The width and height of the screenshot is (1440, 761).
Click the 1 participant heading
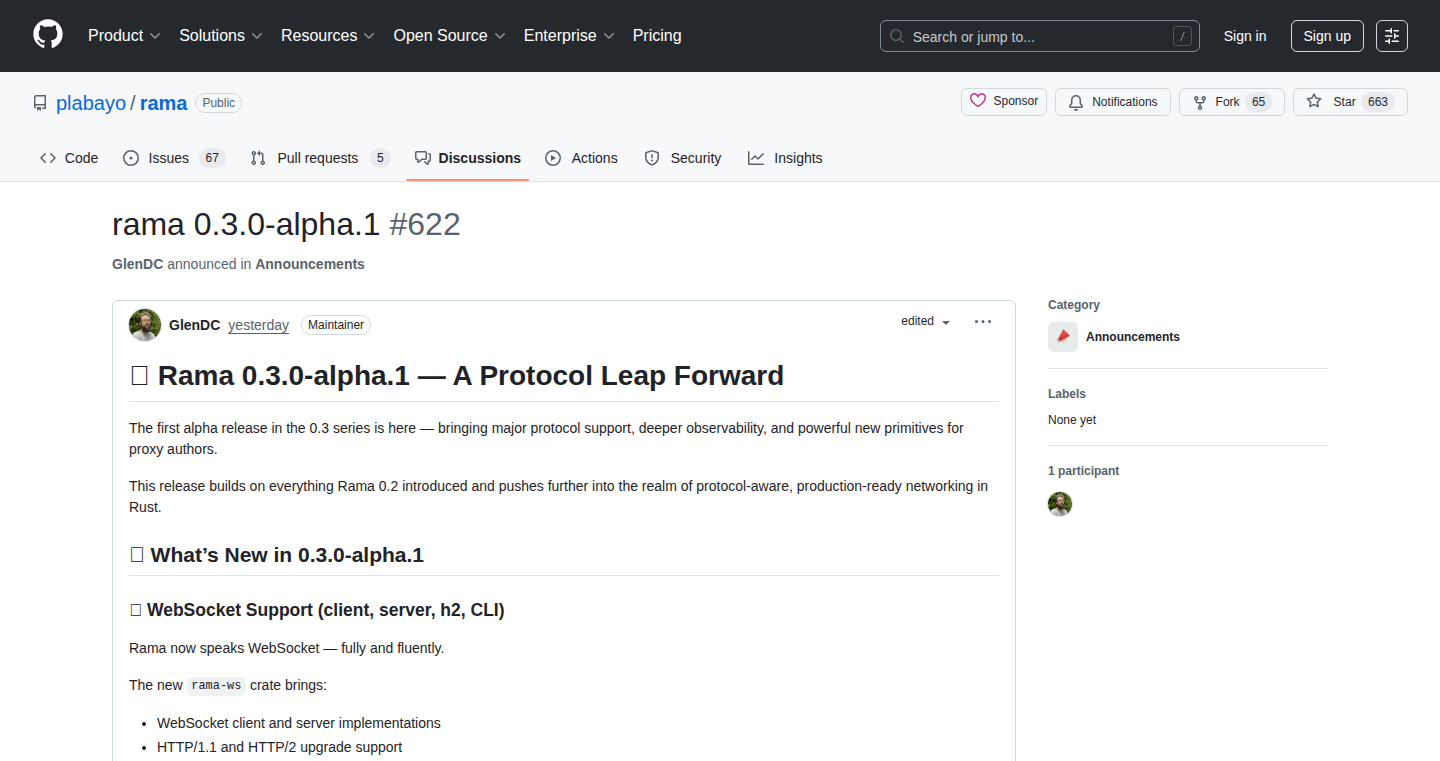click(1084, 471)
